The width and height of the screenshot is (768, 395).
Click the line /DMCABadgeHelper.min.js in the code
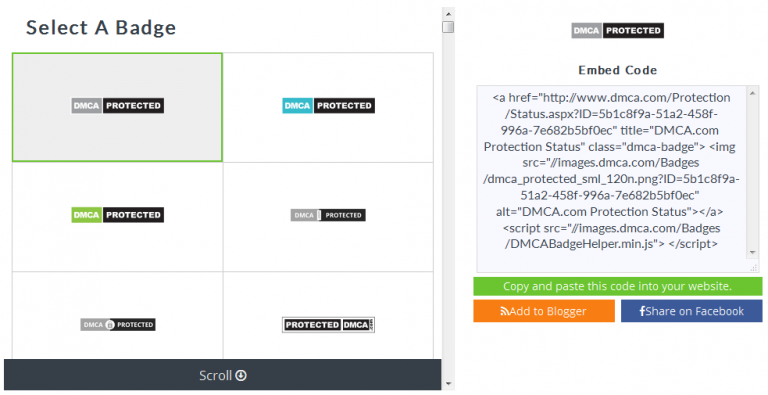click(584, 244)
